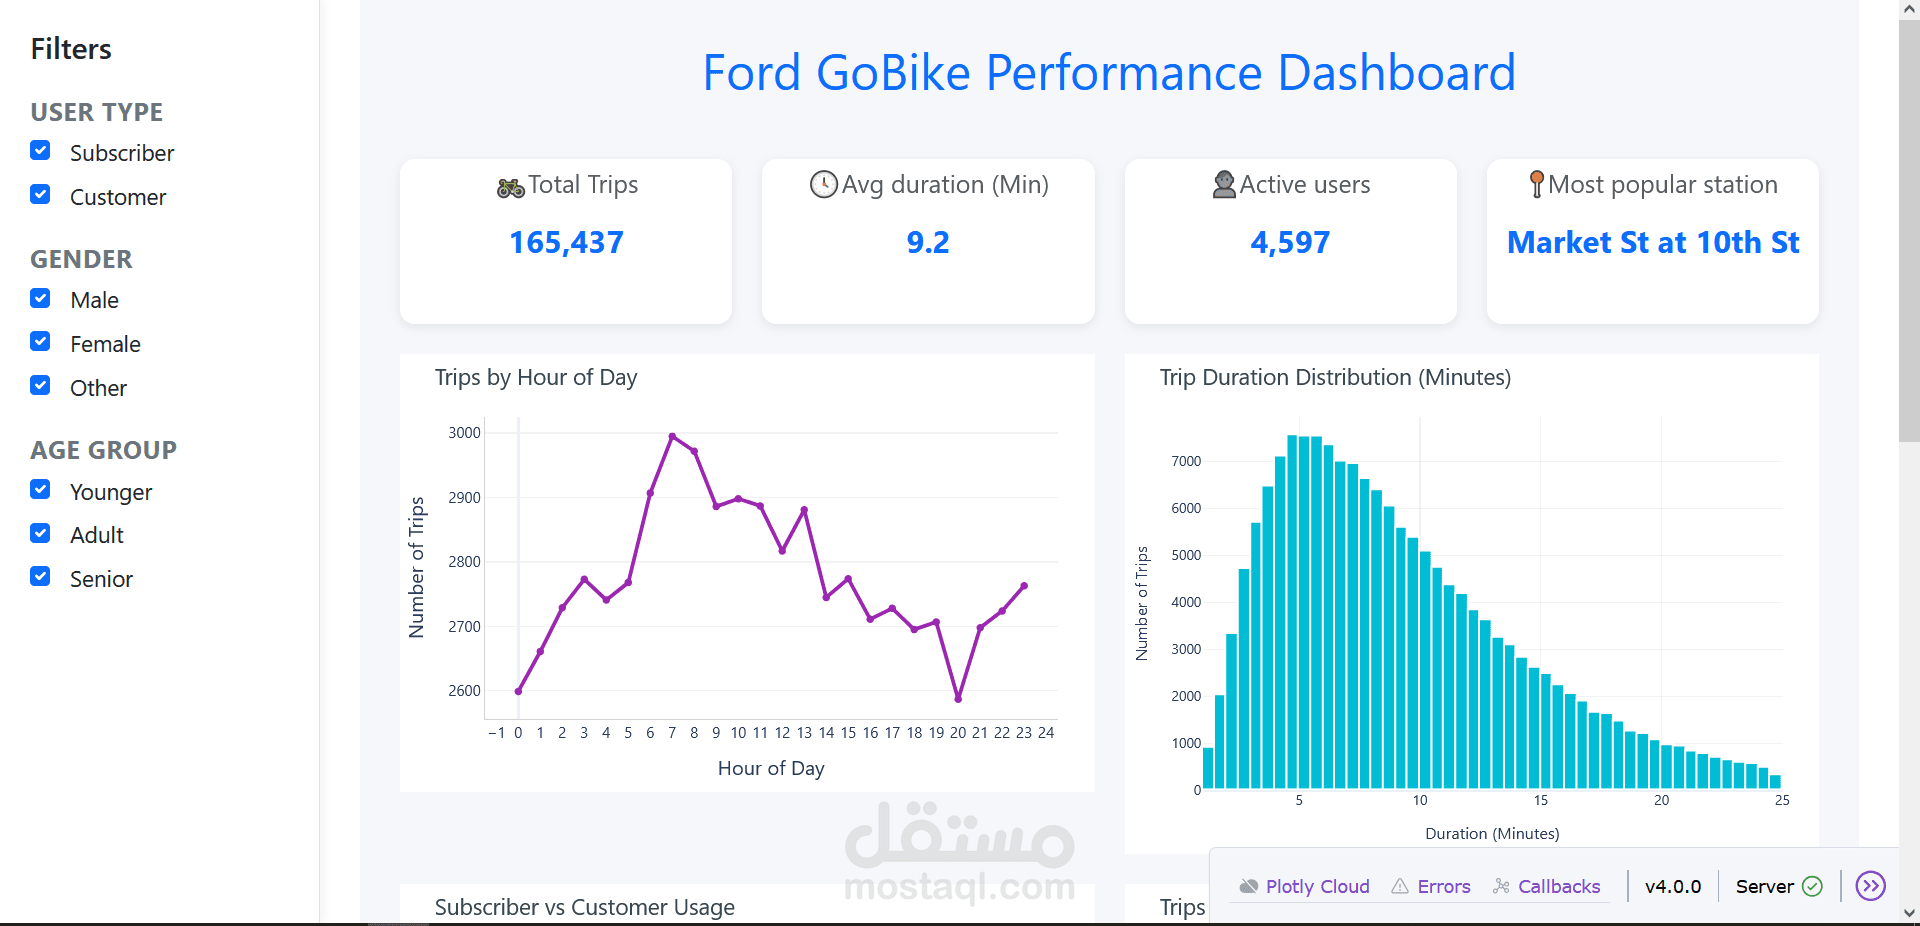Select the Plotly Cloud icon in dev toolbar
This screenshot has height=926, width=1920.
click(1249, 887)
